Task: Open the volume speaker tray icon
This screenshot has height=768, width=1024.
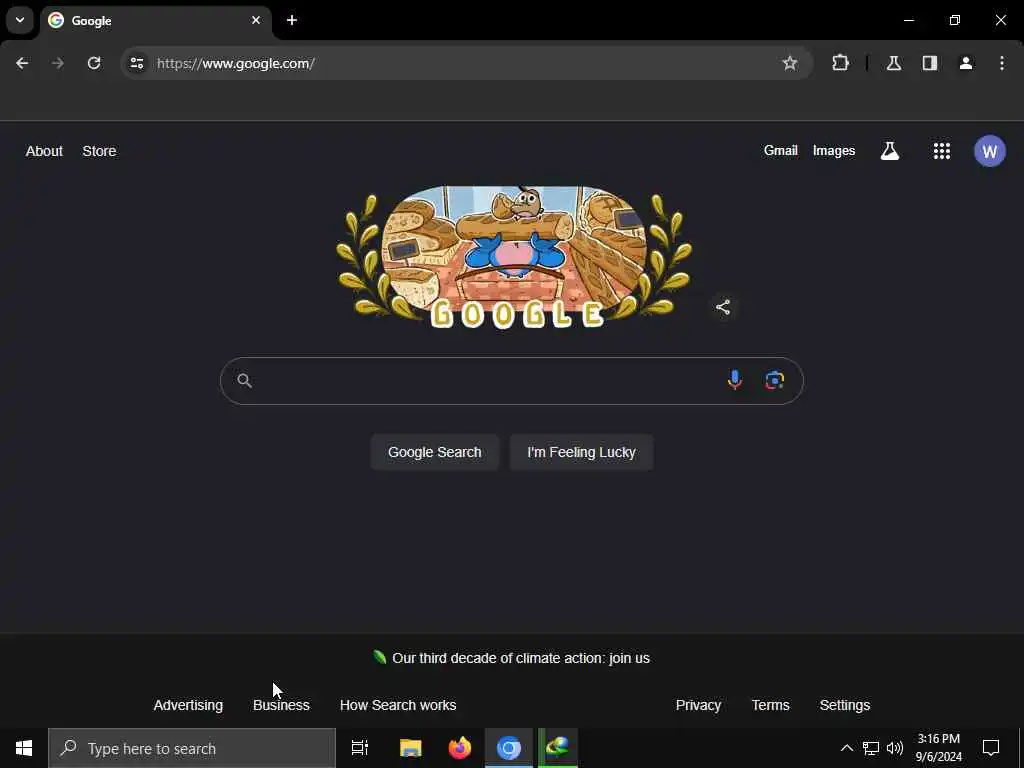Action: point(895,748)
